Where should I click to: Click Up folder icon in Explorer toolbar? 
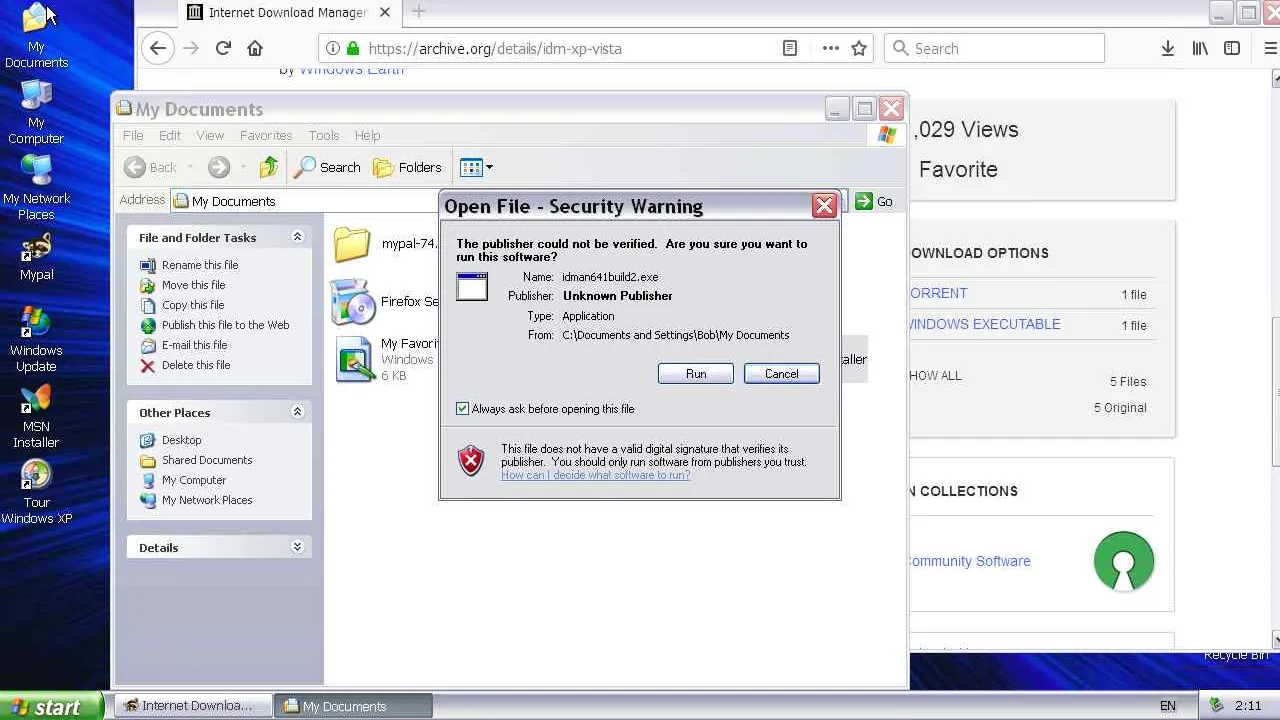pos(268,167)
